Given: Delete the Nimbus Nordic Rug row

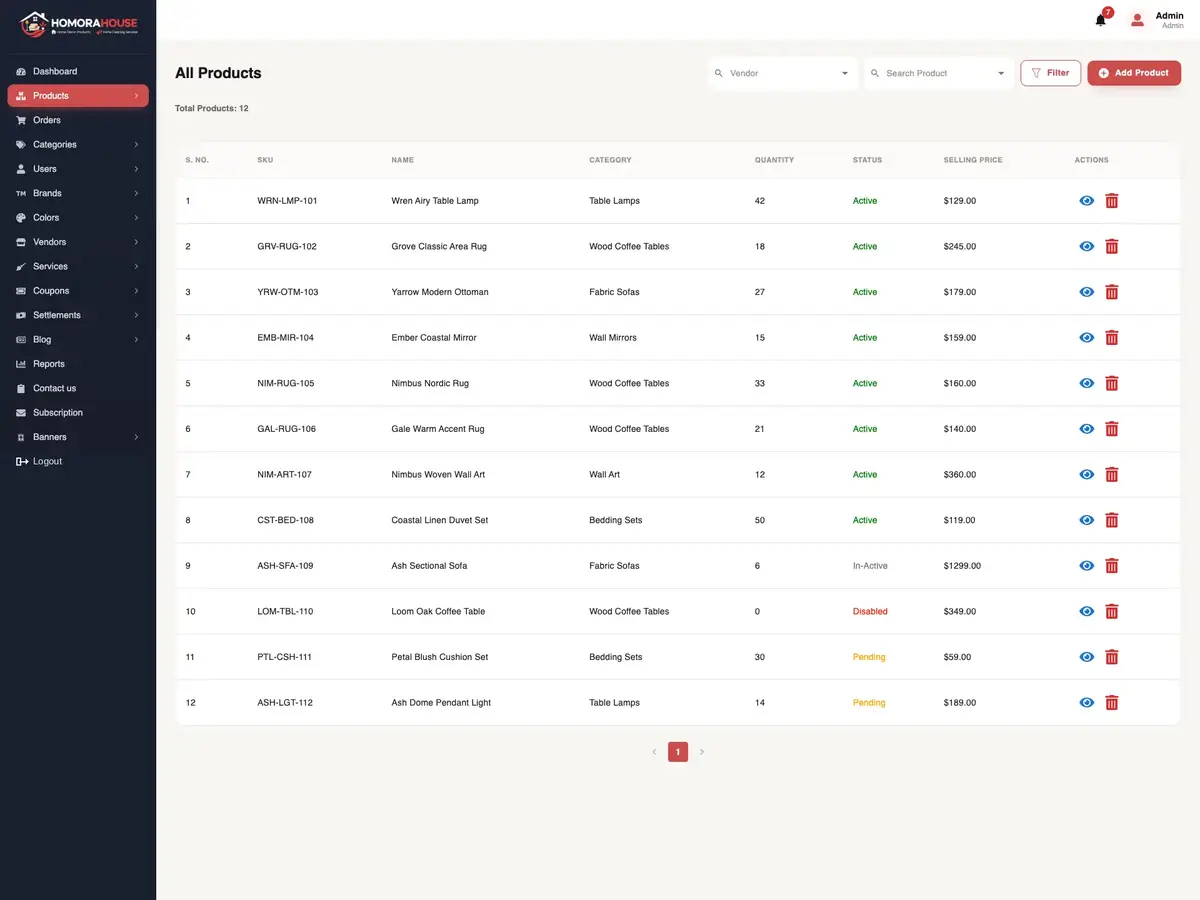Looking at the screenshot, I should click(x=1111, y=384).
